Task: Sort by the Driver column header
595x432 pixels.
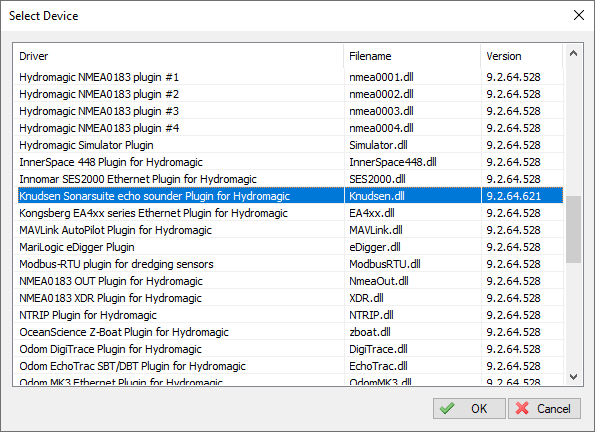Action: [178, 56]
